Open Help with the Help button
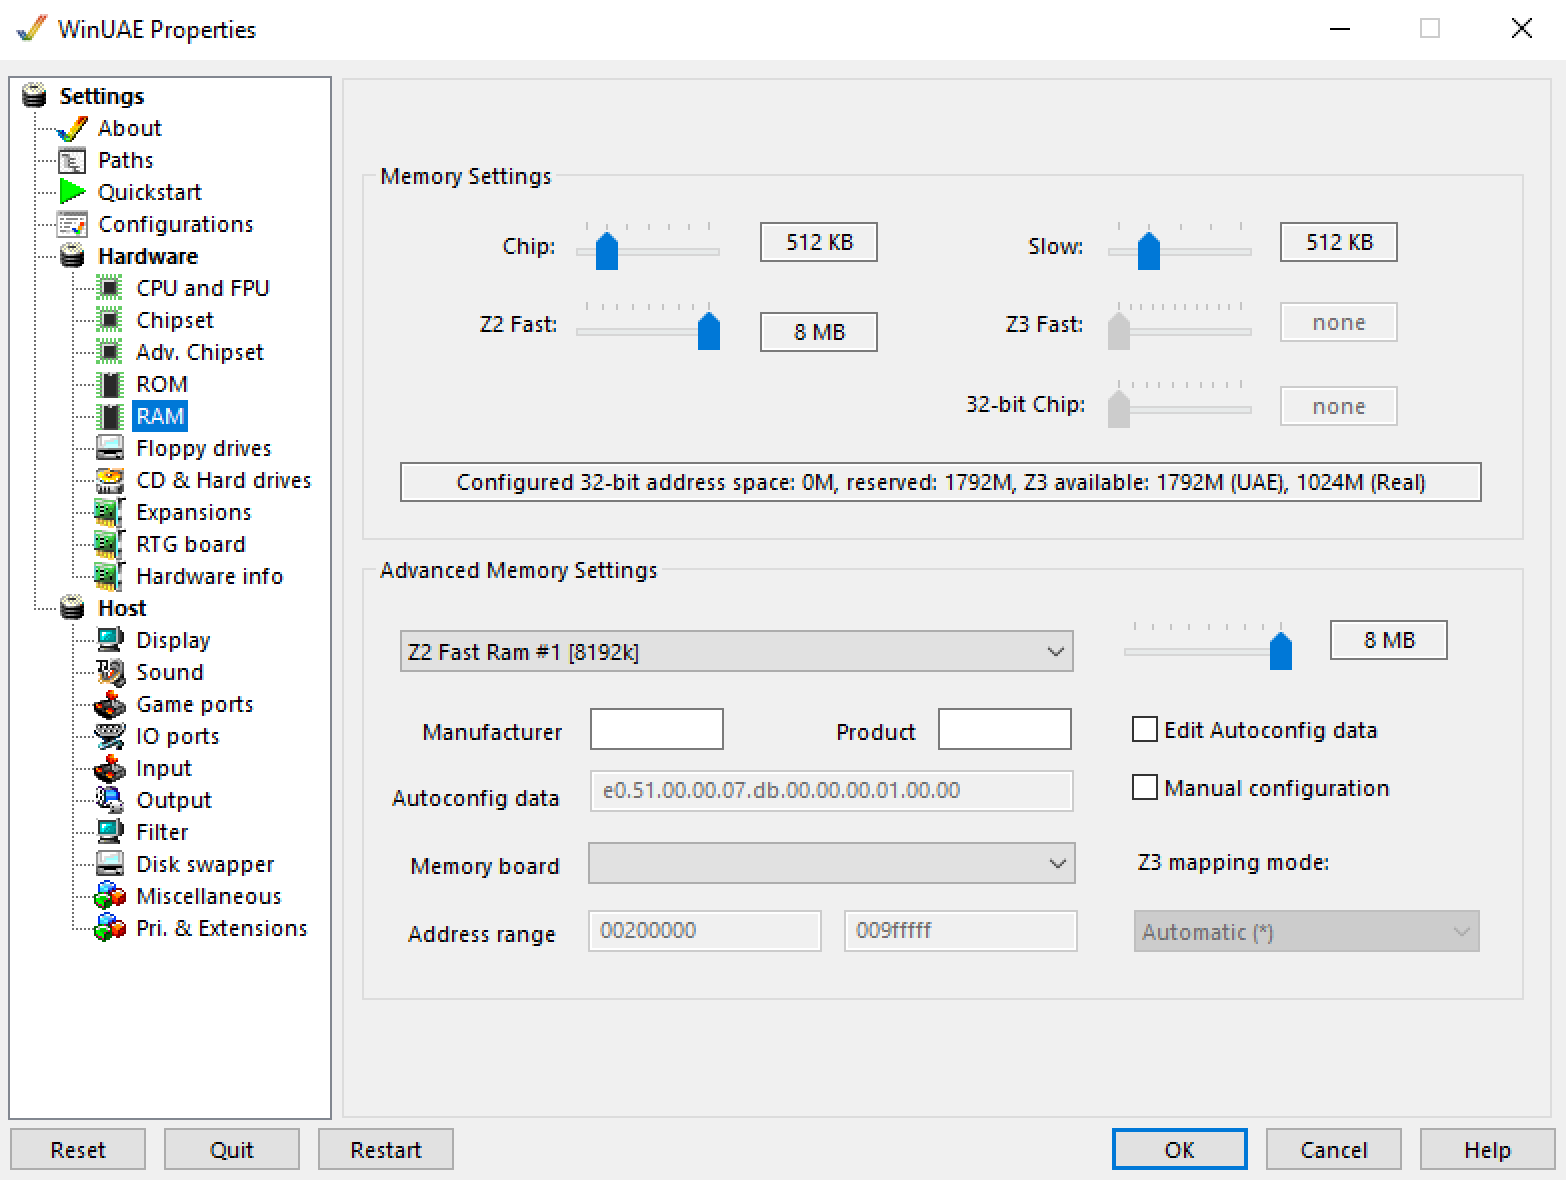Screen dimensions: 1566x1180 [1488, 1149]
